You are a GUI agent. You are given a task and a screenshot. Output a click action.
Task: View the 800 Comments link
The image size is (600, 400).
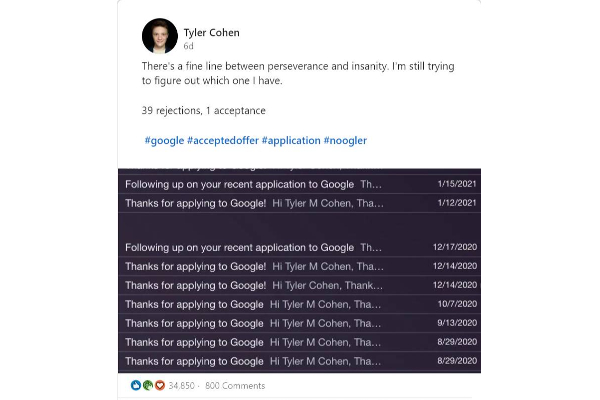pyautogui.click(x=235, y=385)
